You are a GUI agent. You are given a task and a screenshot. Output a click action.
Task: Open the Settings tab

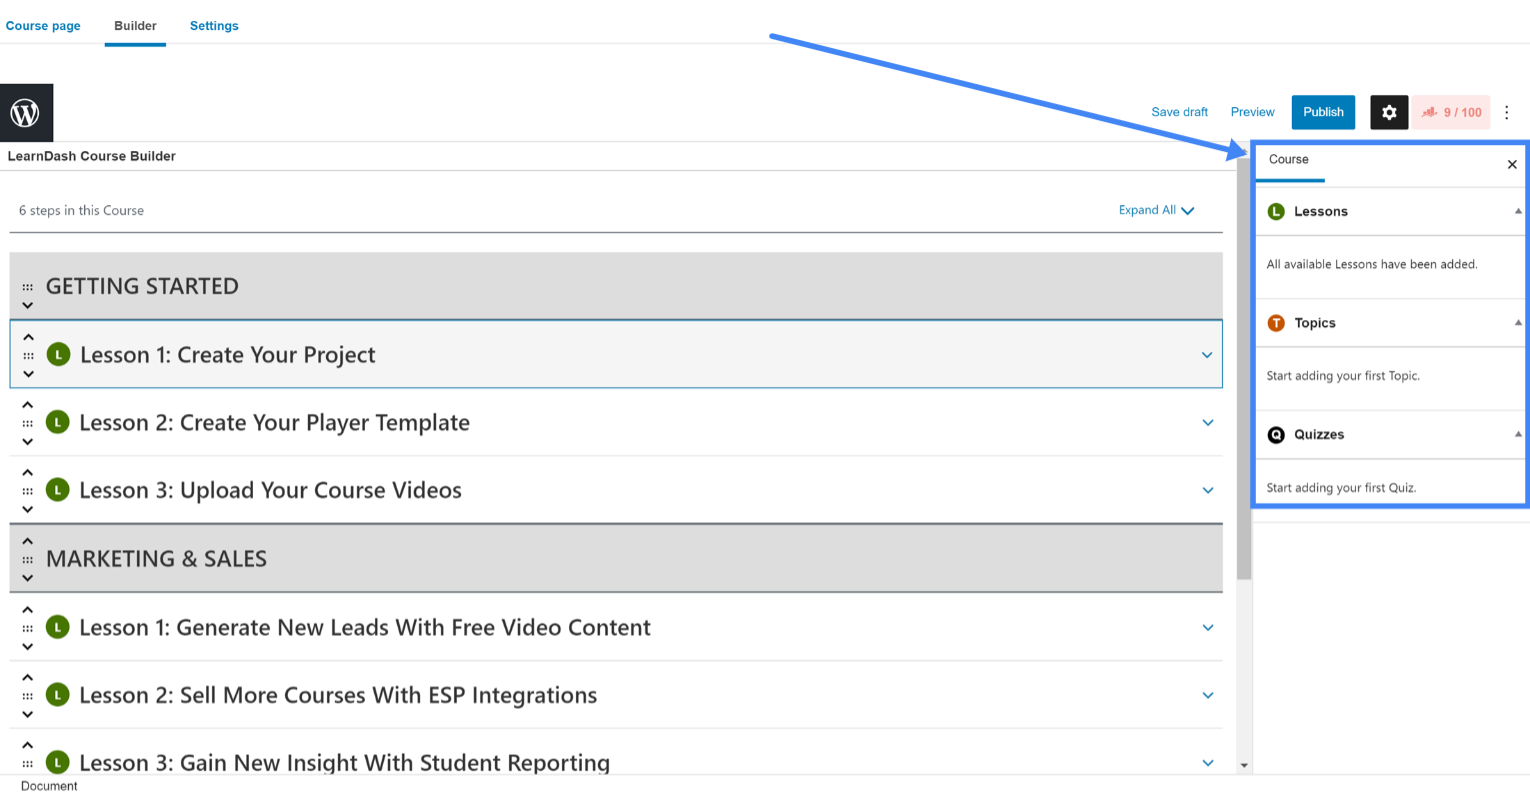tap(214, 26)
